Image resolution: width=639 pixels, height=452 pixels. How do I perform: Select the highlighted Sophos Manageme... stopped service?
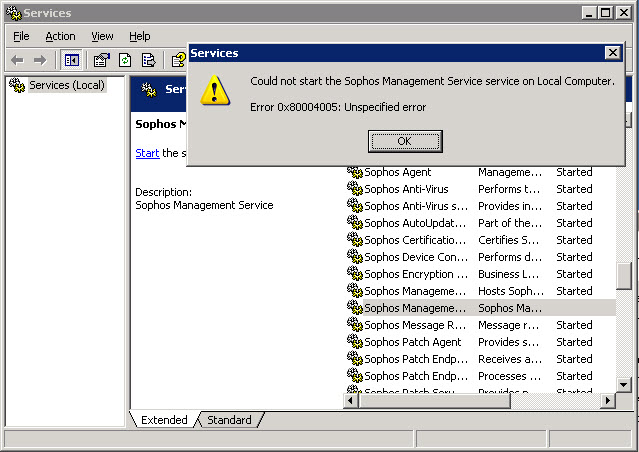[481, 308]
